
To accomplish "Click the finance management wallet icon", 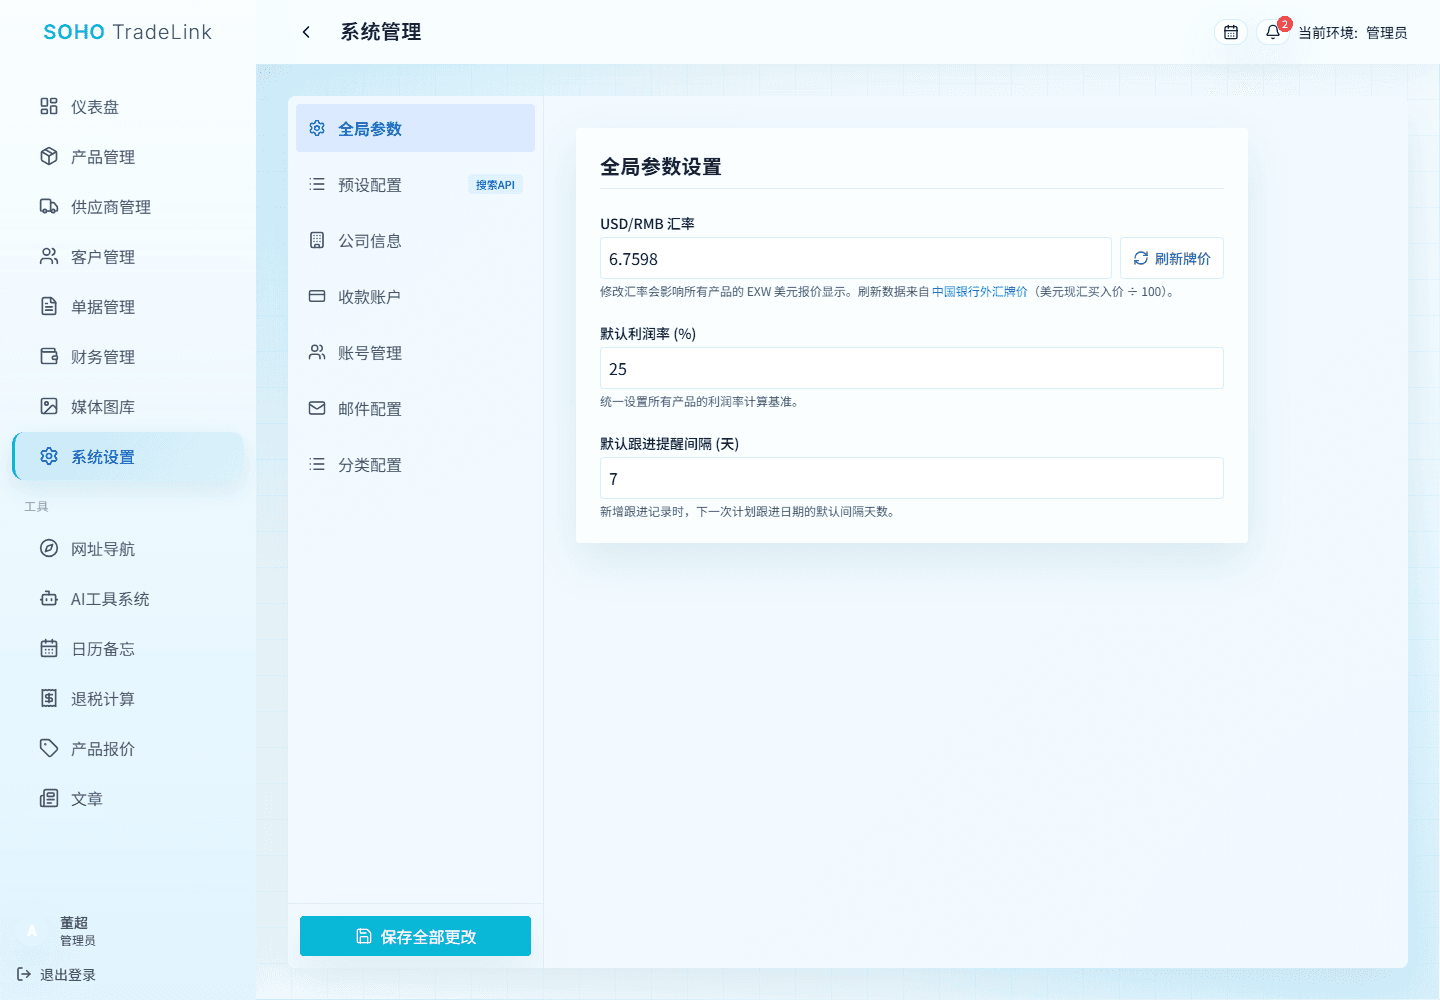I will (49, 356).
